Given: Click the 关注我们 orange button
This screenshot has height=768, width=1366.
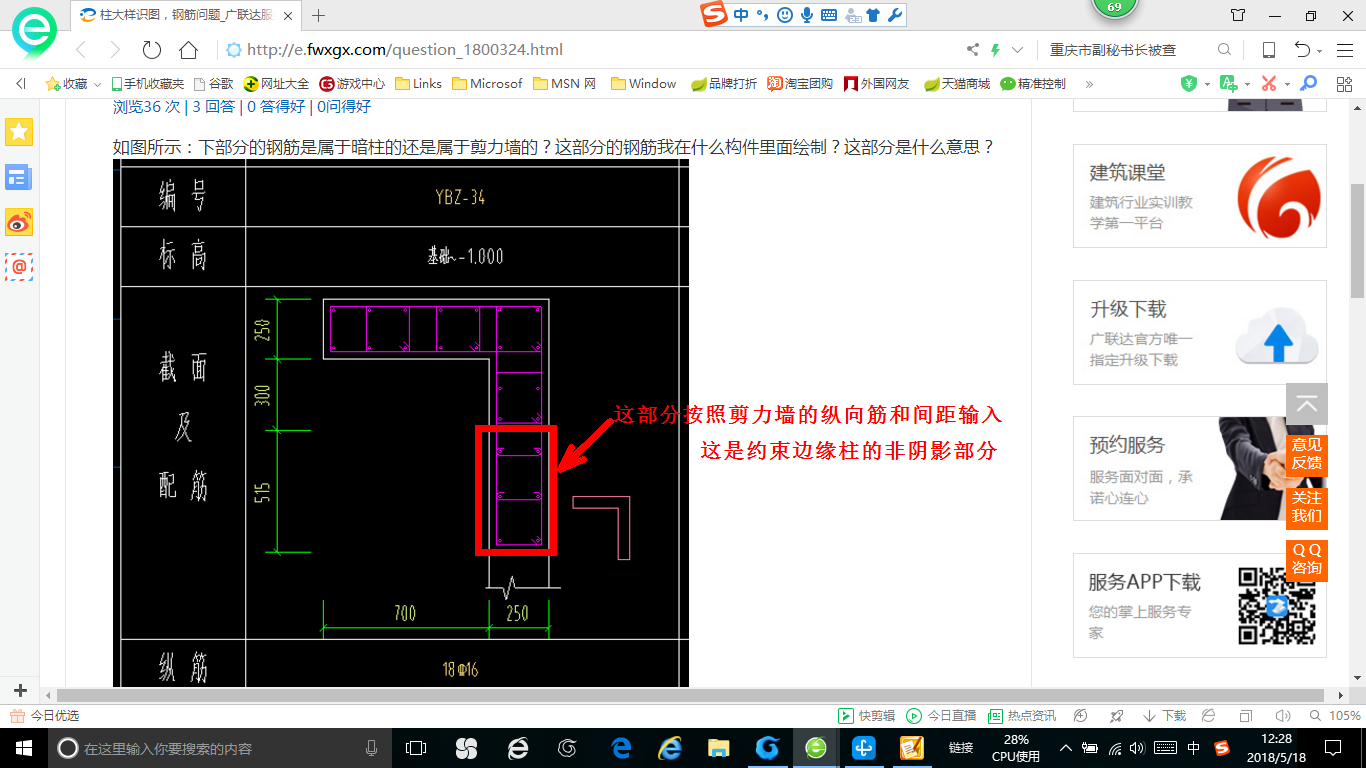Looking at the screenshot, I should tap(1307, 506).
